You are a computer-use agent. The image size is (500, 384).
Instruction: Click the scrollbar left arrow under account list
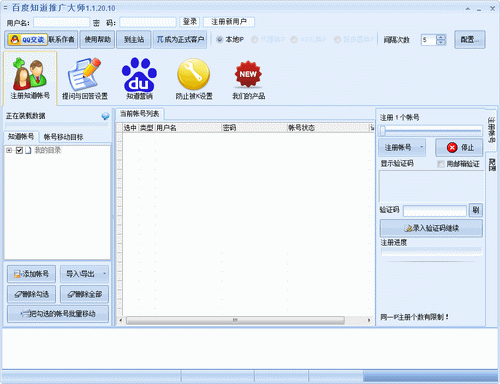click(x=121, y=320)
